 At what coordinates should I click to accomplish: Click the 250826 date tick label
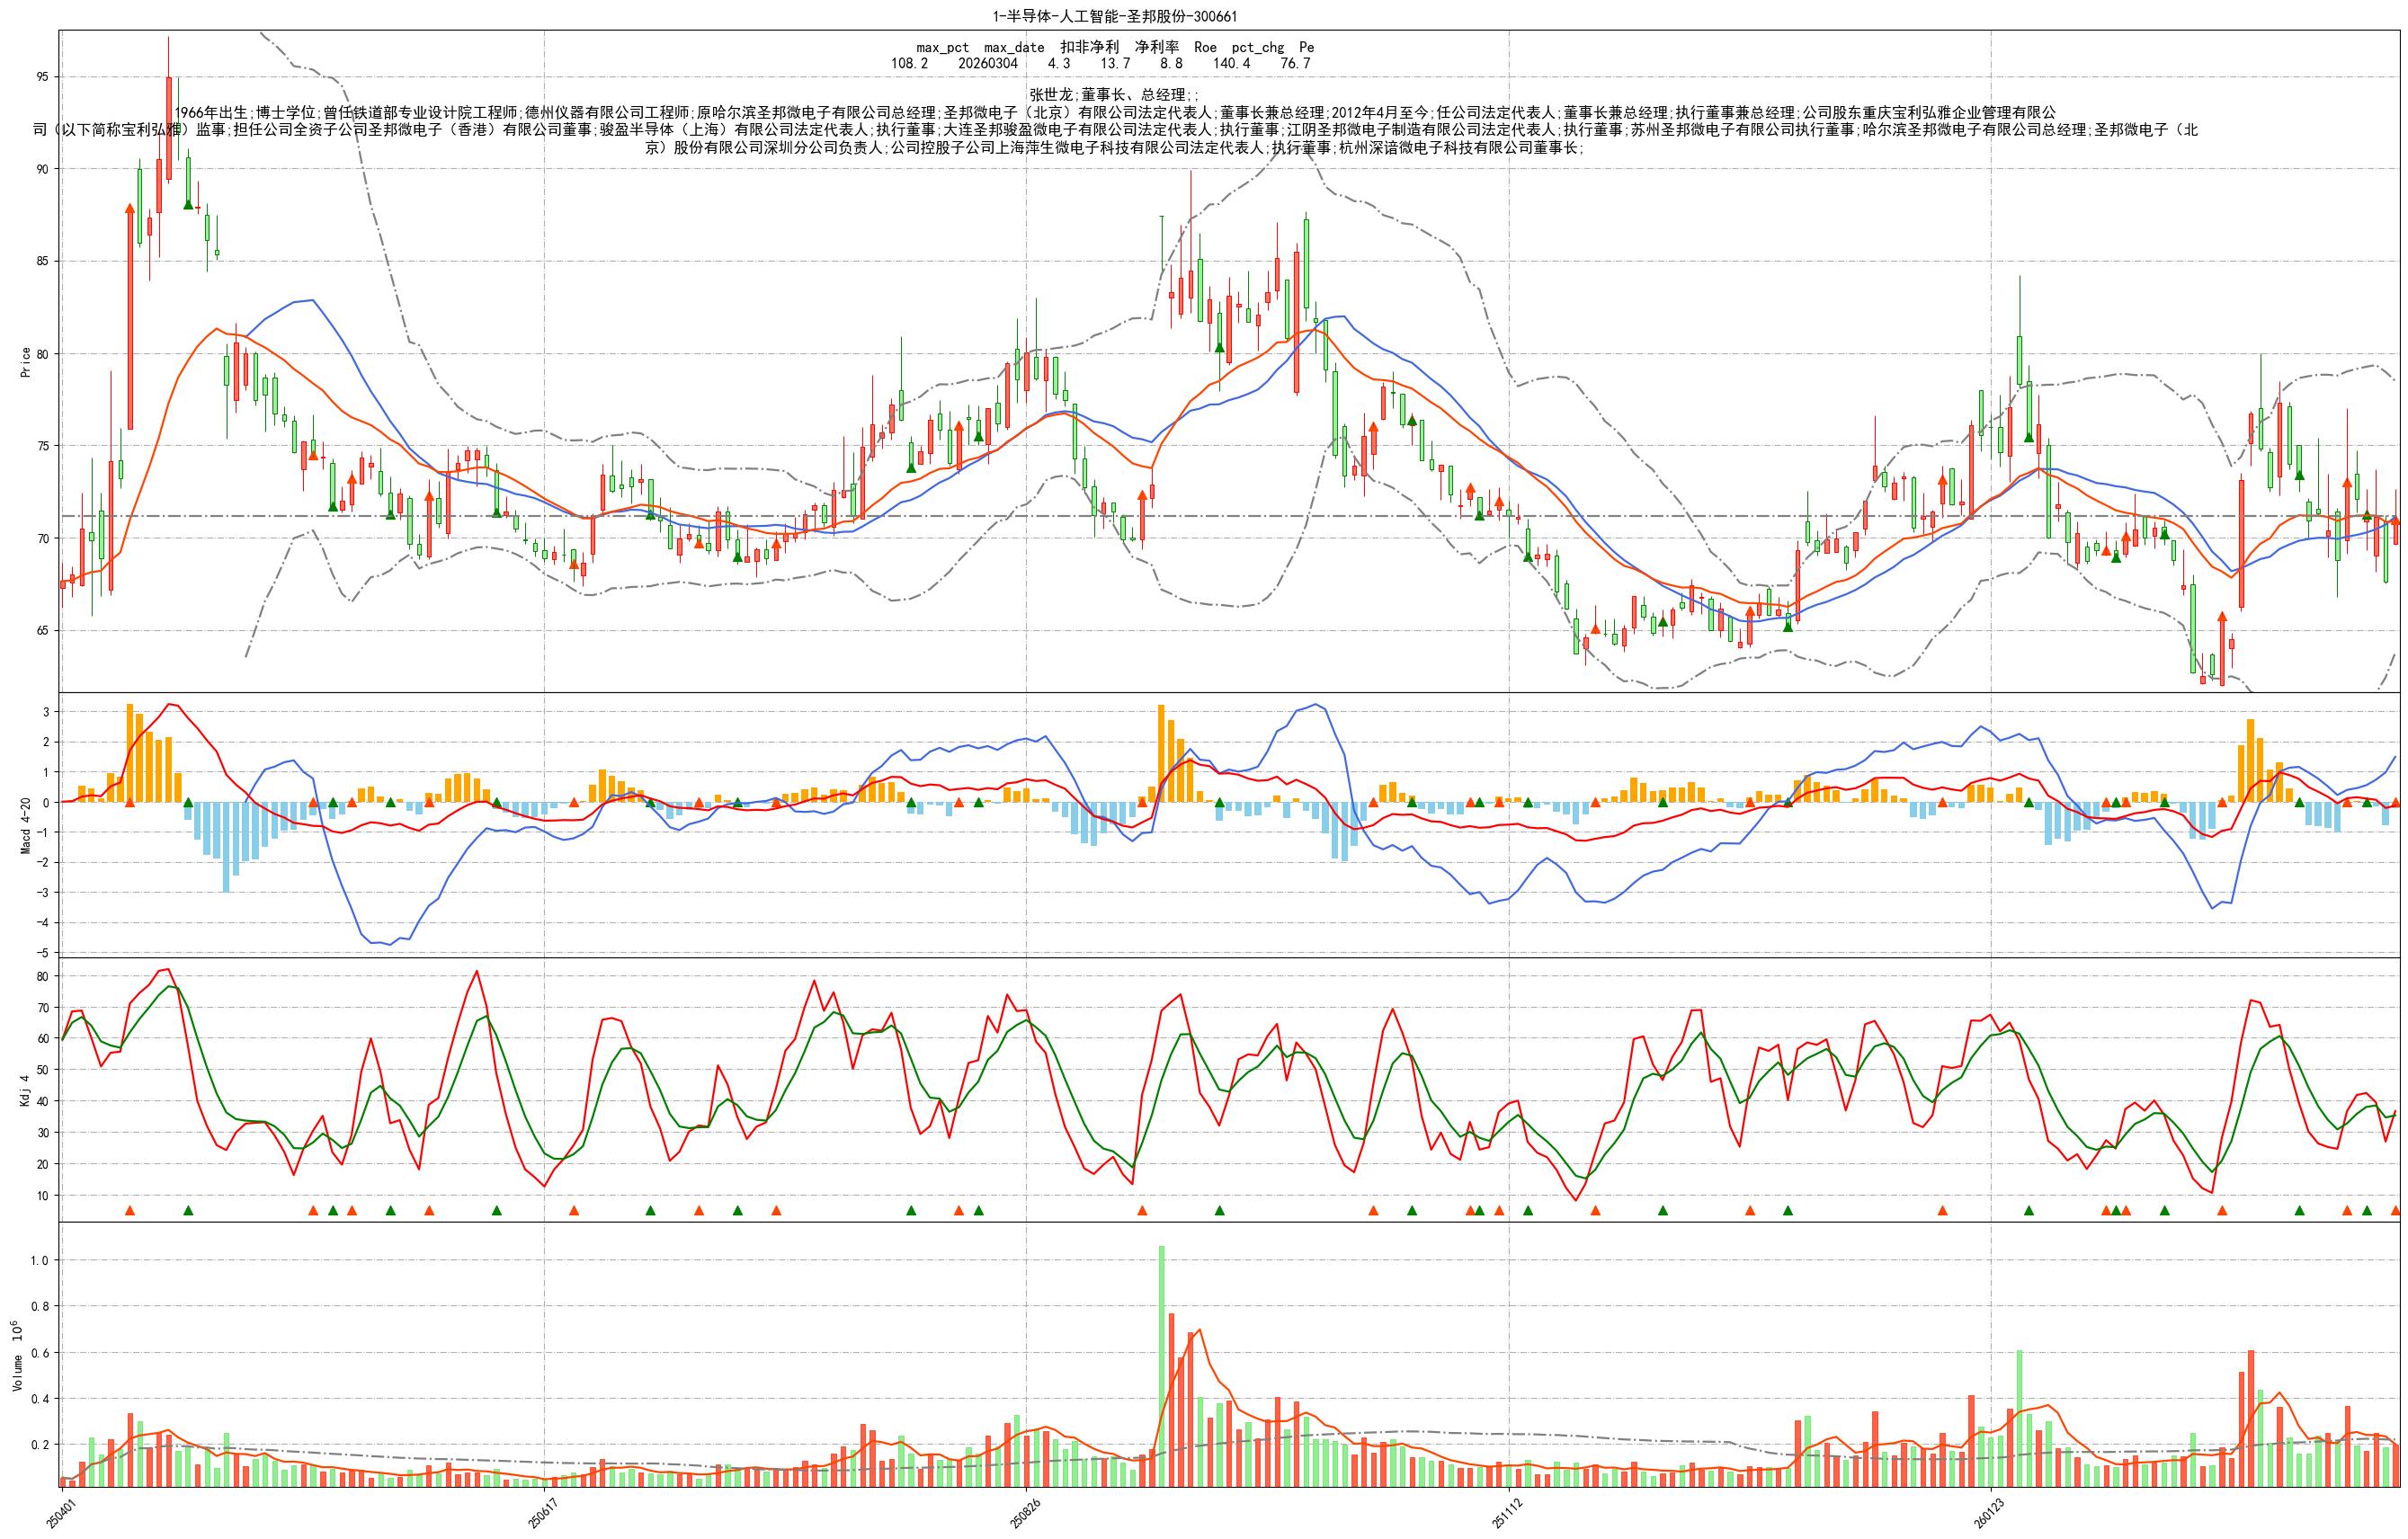(x=1026, y=1515)
